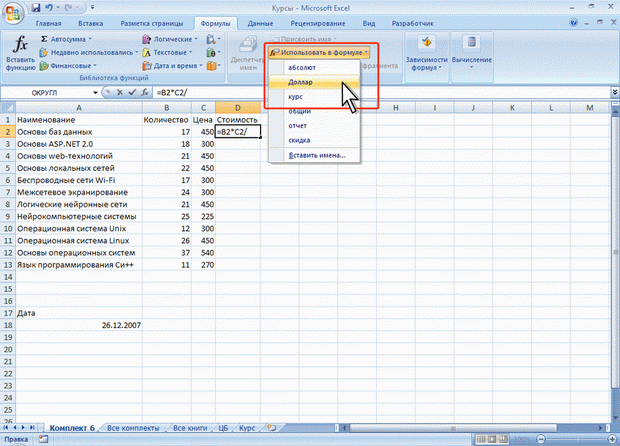Click 'Вставить имена...' menu entry
Image resolution: width=620 pixels, height=446 pixels.
(x=315, y=156)
